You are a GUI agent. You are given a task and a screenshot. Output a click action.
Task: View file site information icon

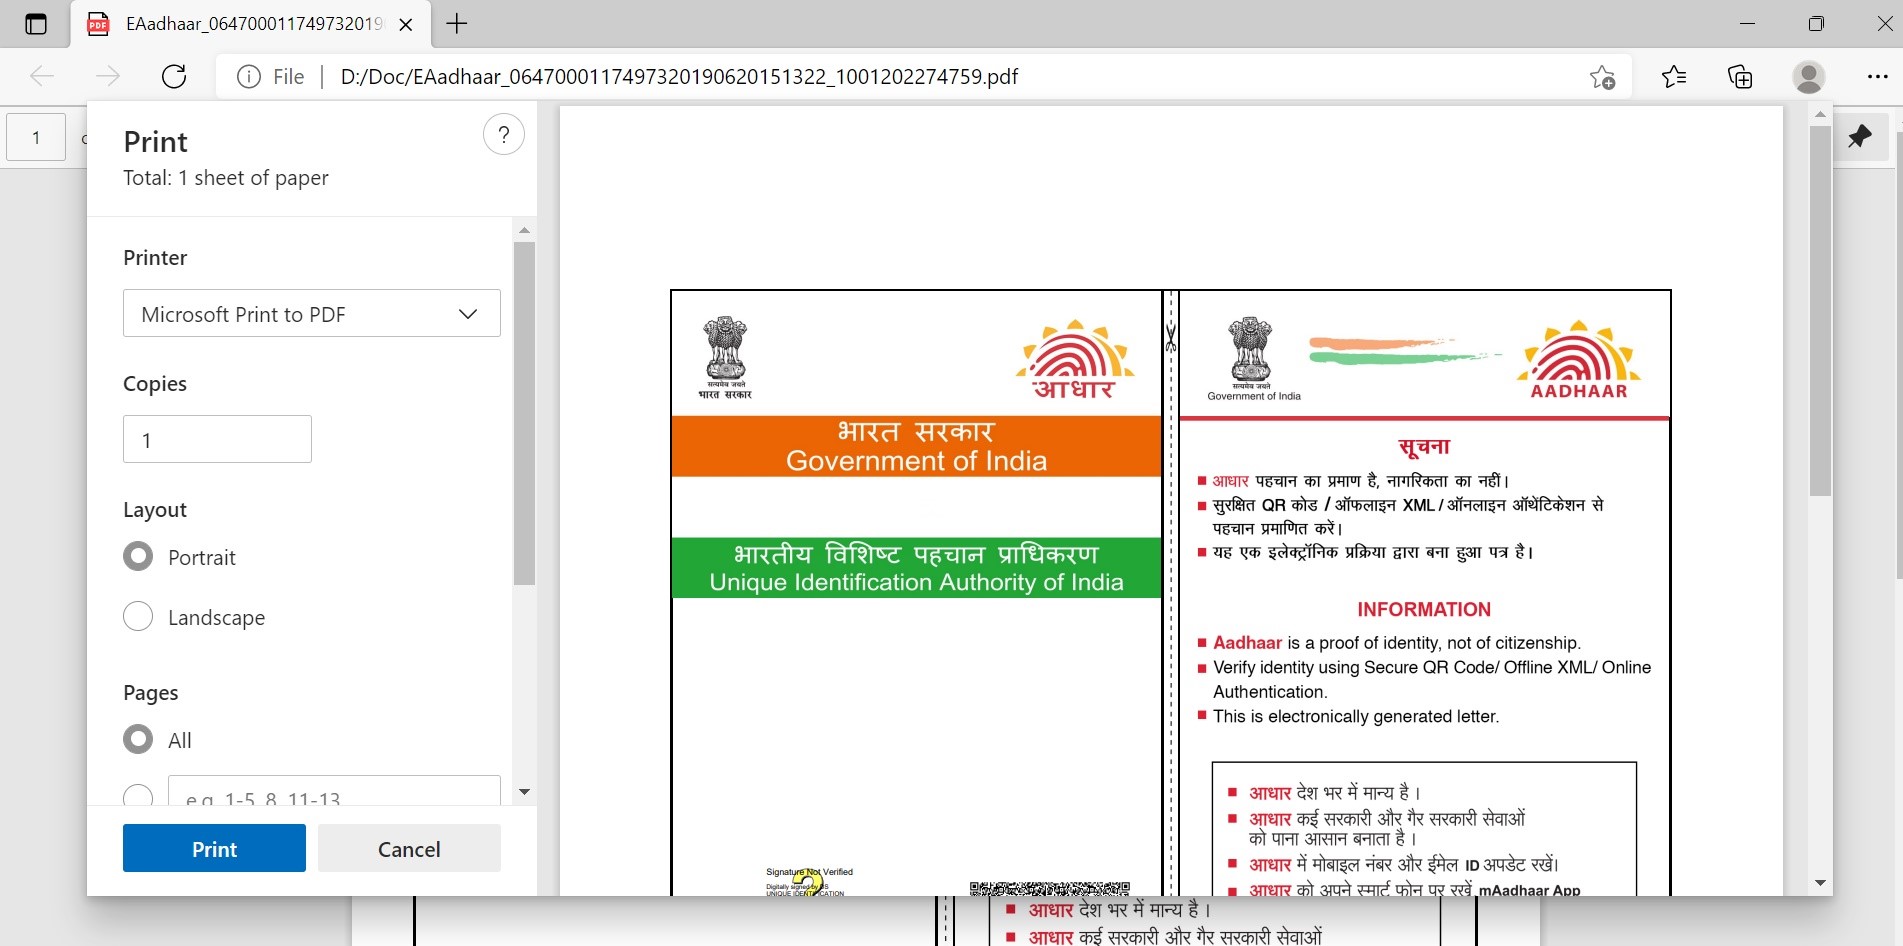(249, 77)
